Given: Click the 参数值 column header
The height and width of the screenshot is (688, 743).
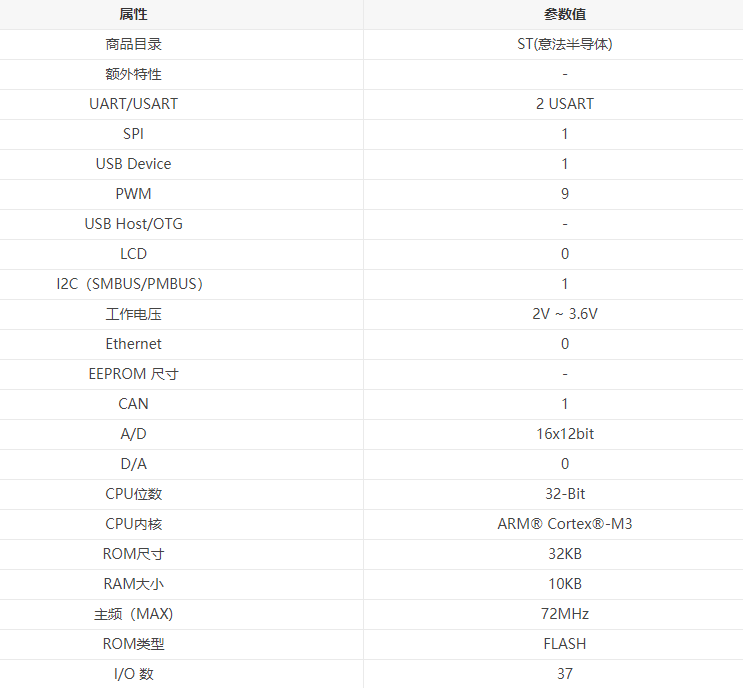Looking at the screenshot, I should [x=564, y=14].
